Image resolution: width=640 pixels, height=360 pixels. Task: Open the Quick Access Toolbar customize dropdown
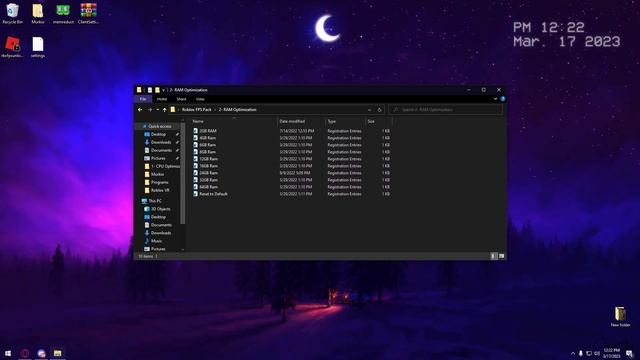(164, 90)
